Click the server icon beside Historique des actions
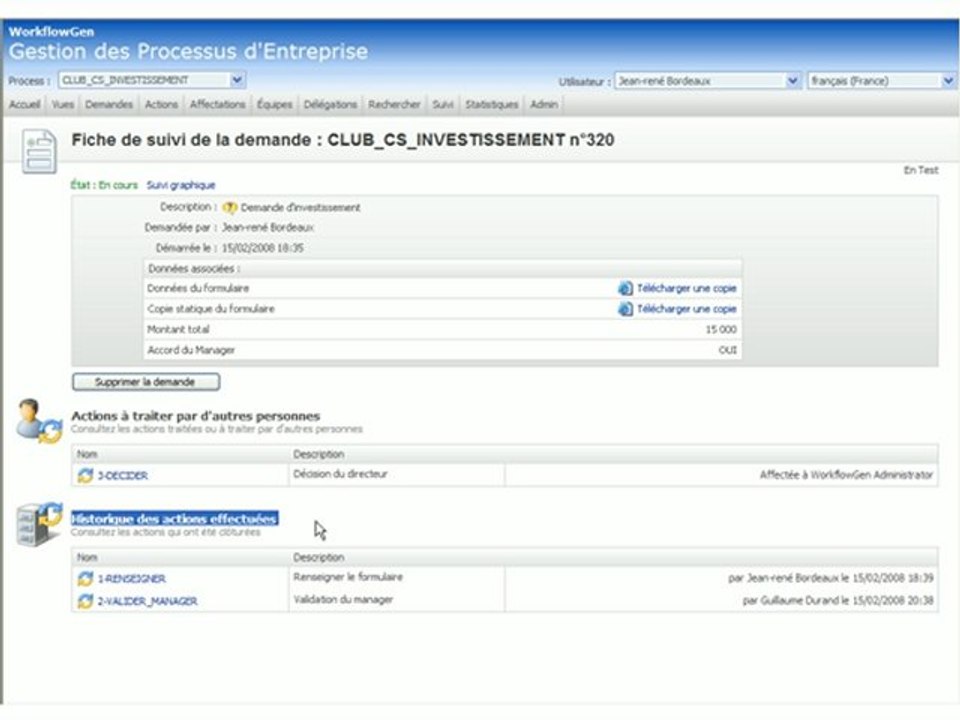 click(x=39, y=525)
